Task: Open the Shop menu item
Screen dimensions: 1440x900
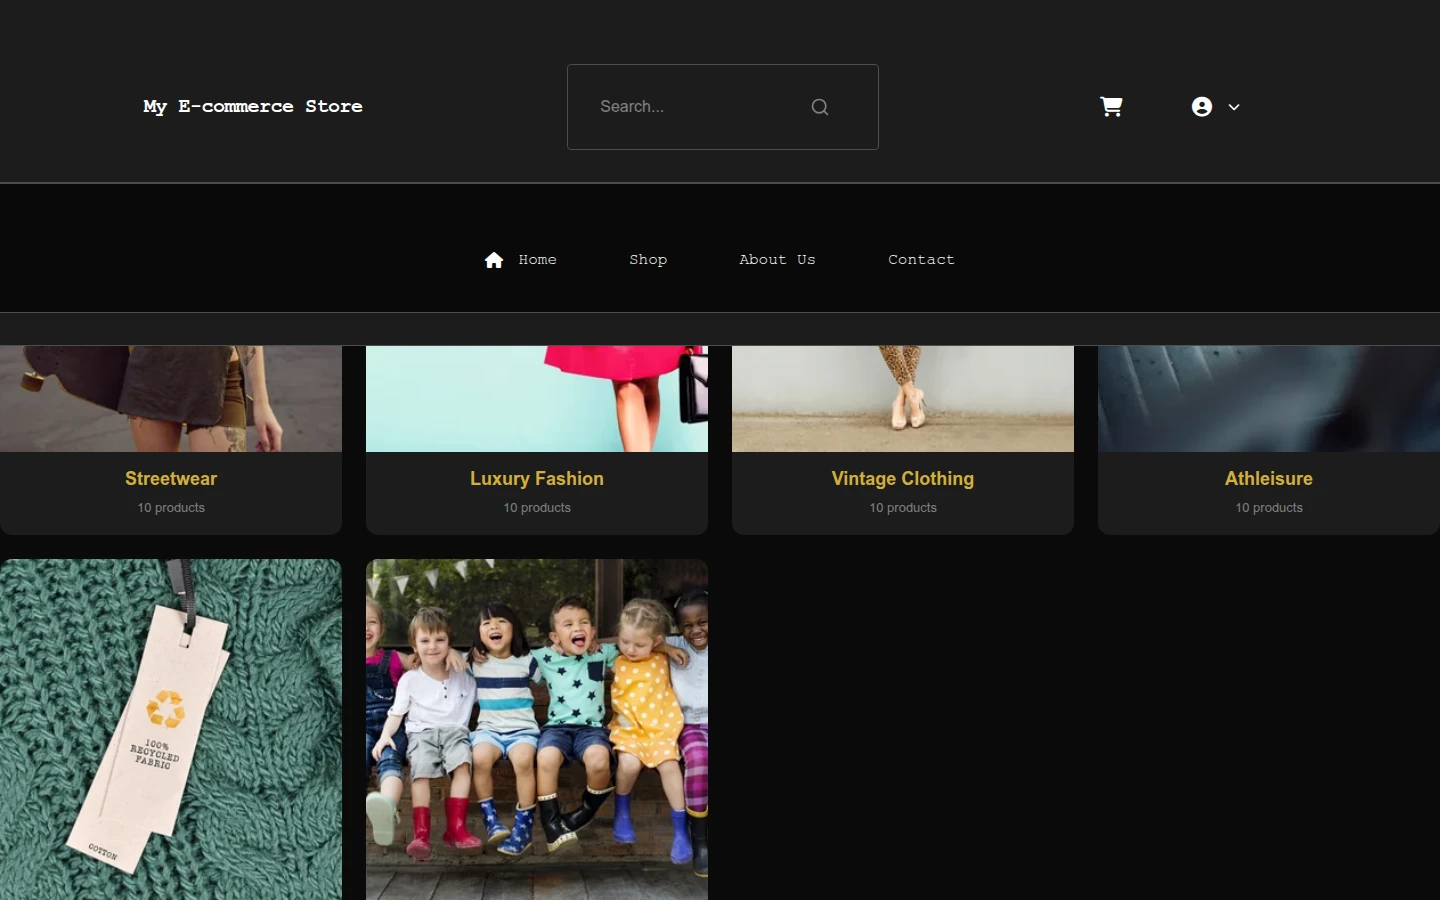Action: click(648, 260)
